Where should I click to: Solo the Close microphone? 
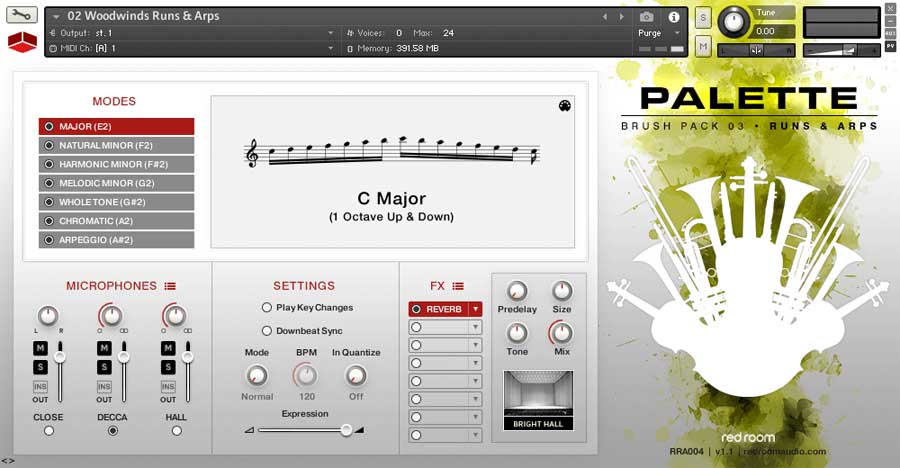(40, 366)
